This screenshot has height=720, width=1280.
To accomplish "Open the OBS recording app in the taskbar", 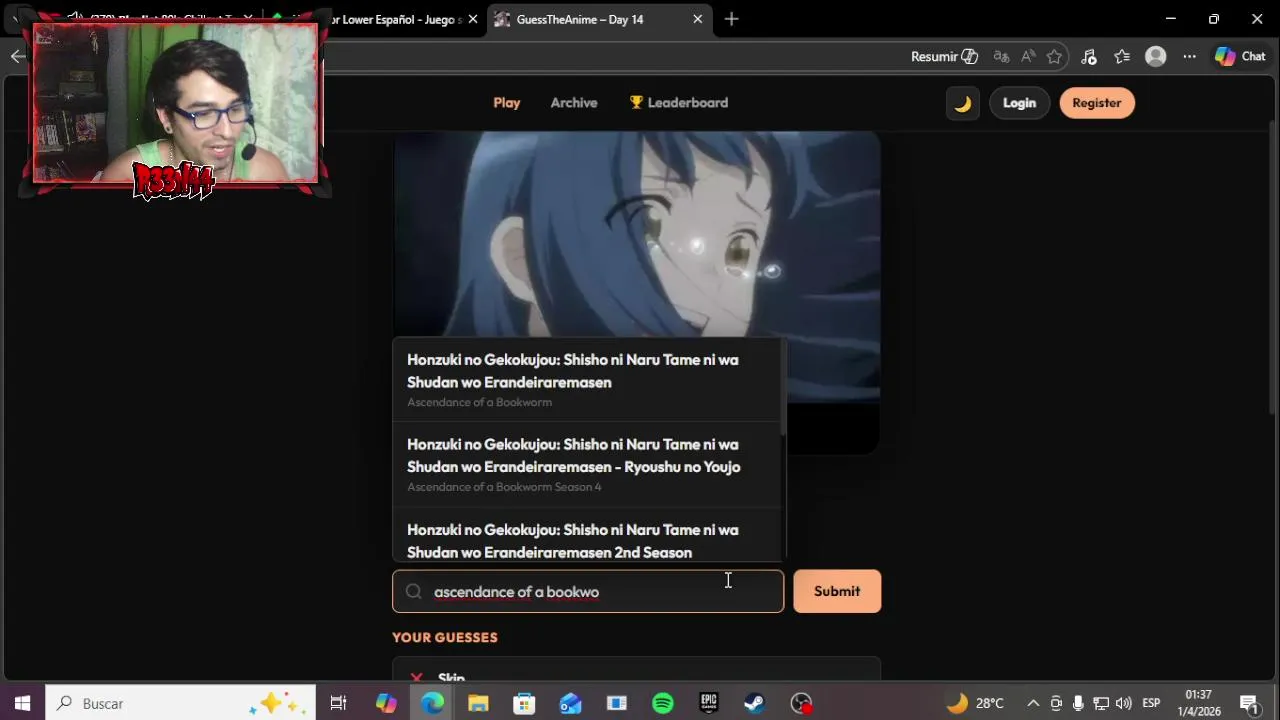I will tap(801, 703).
